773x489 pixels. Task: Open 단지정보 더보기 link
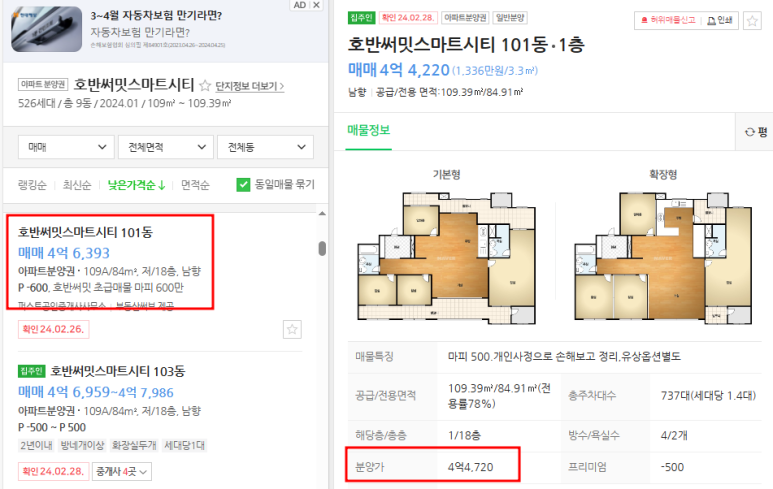tap(249, 86)
